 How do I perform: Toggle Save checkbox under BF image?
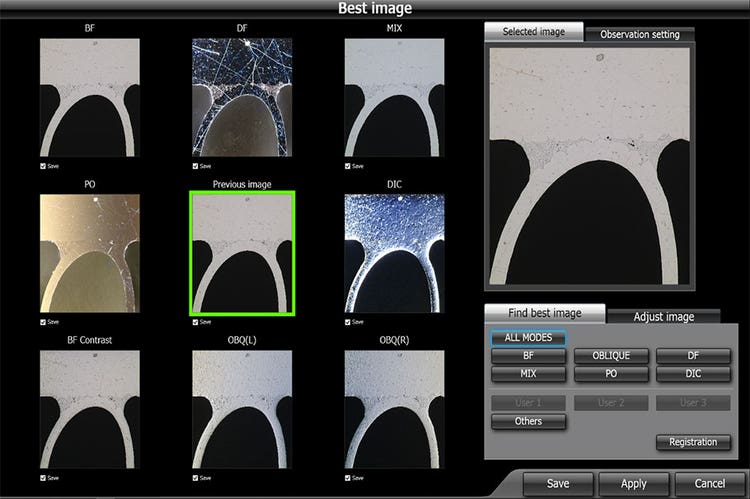click(x=43, y=166)
